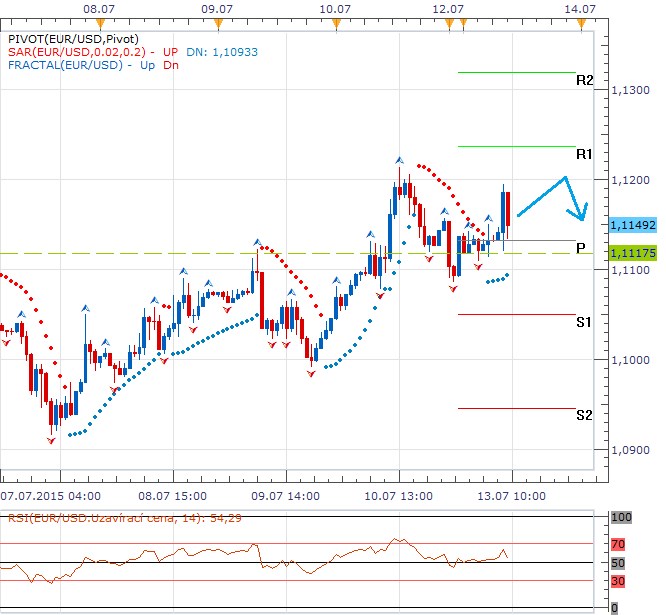Click the blue current price tag 1,11492

coord(632,225)
